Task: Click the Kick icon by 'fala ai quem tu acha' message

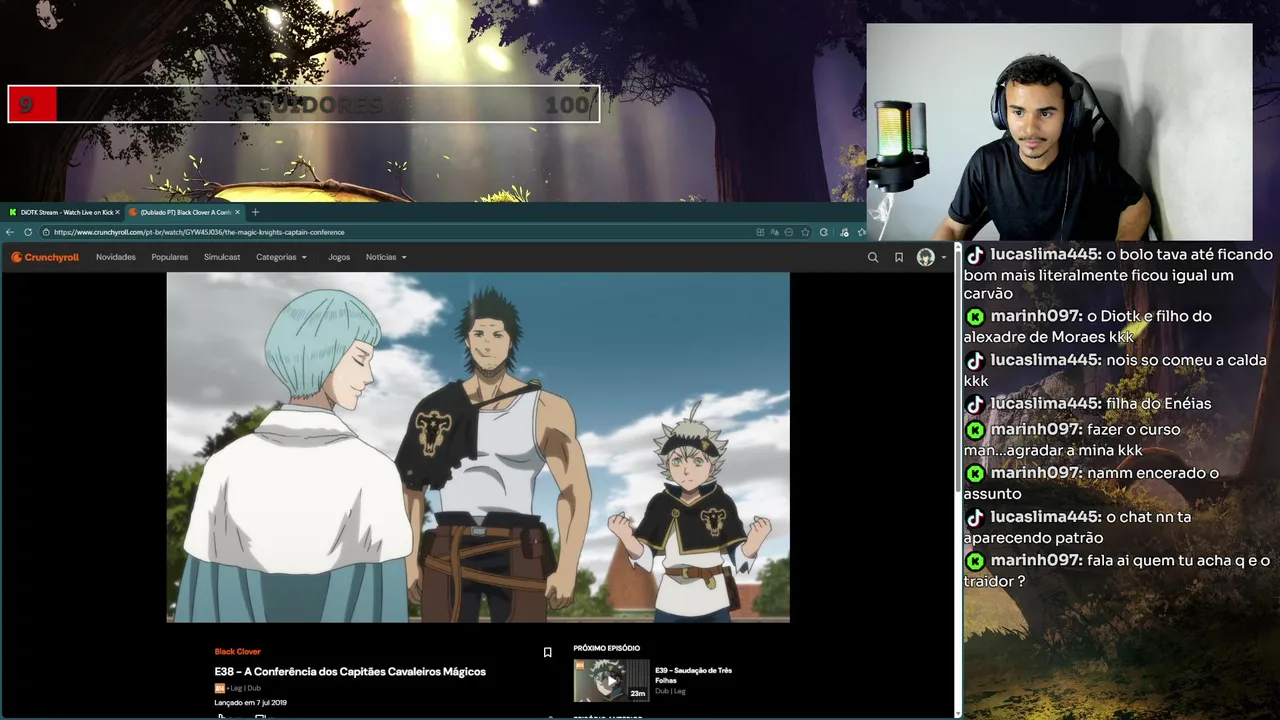Action: (975, 561)
